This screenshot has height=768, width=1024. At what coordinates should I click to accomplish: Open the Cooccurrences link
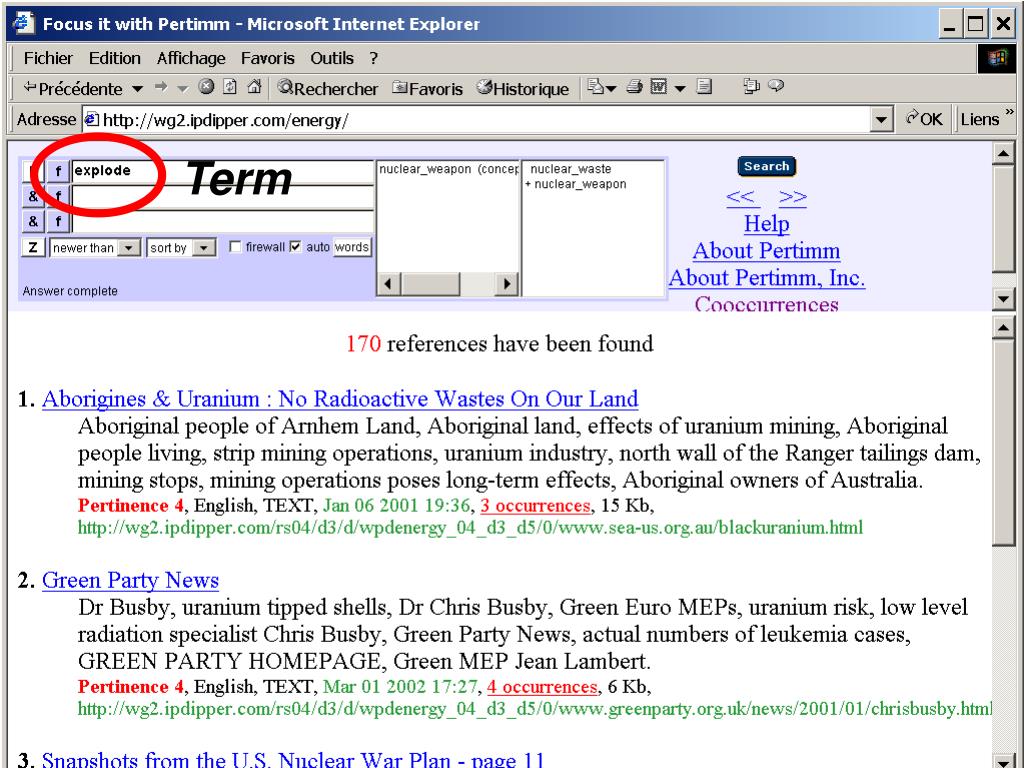[x=767, y=304]
